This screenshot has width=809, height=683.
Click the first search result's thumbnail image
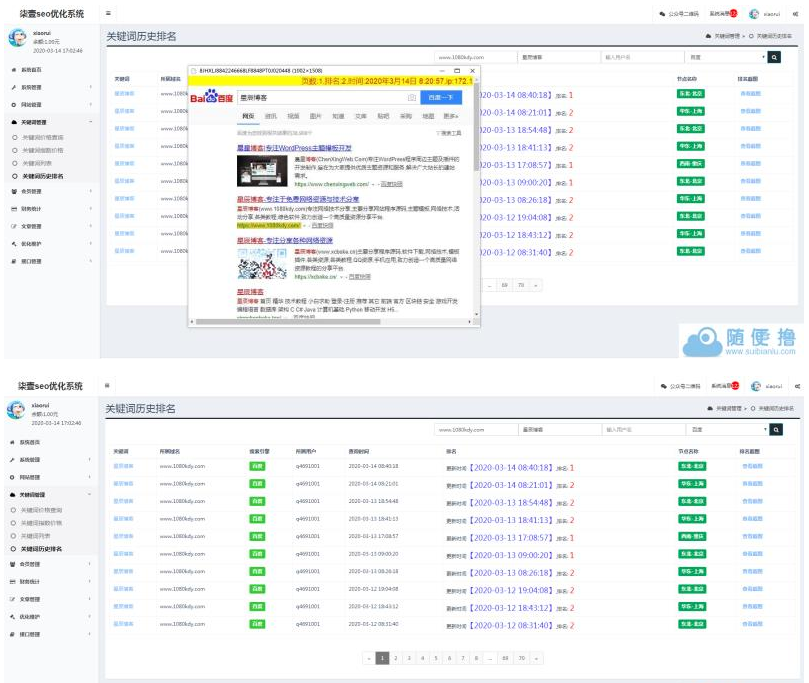262,171
